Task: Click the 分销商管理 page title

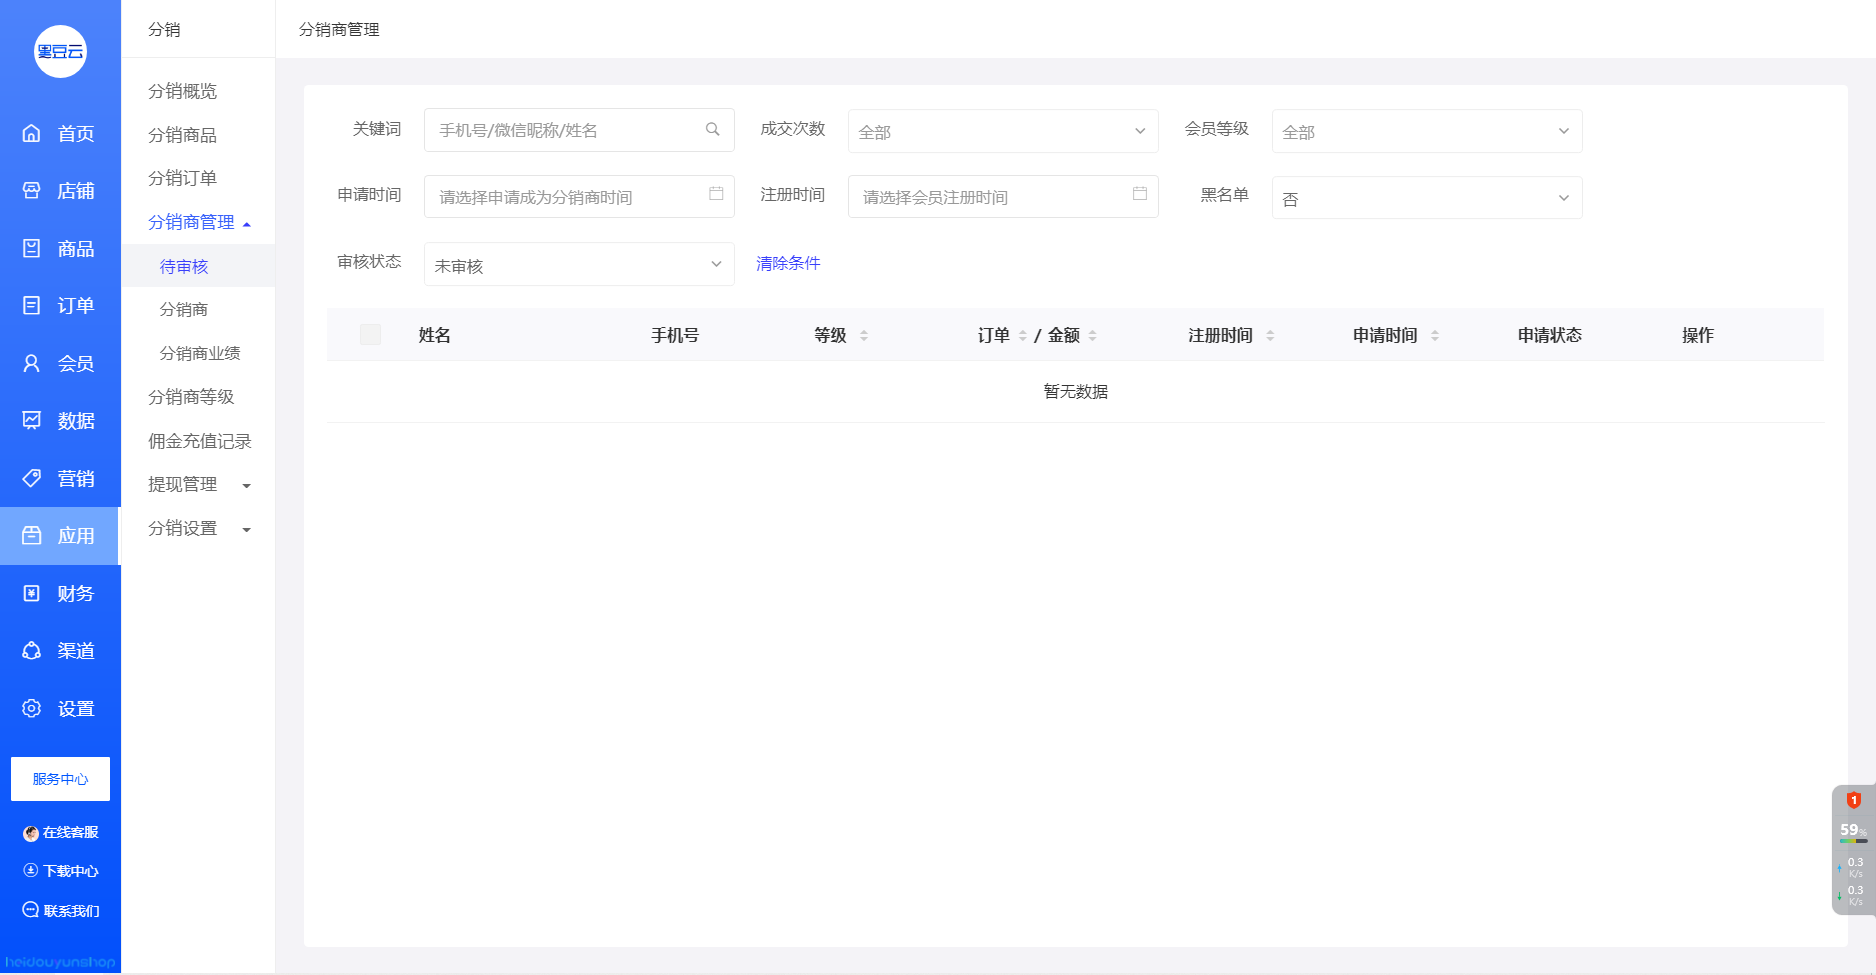Action: point(339,29)
